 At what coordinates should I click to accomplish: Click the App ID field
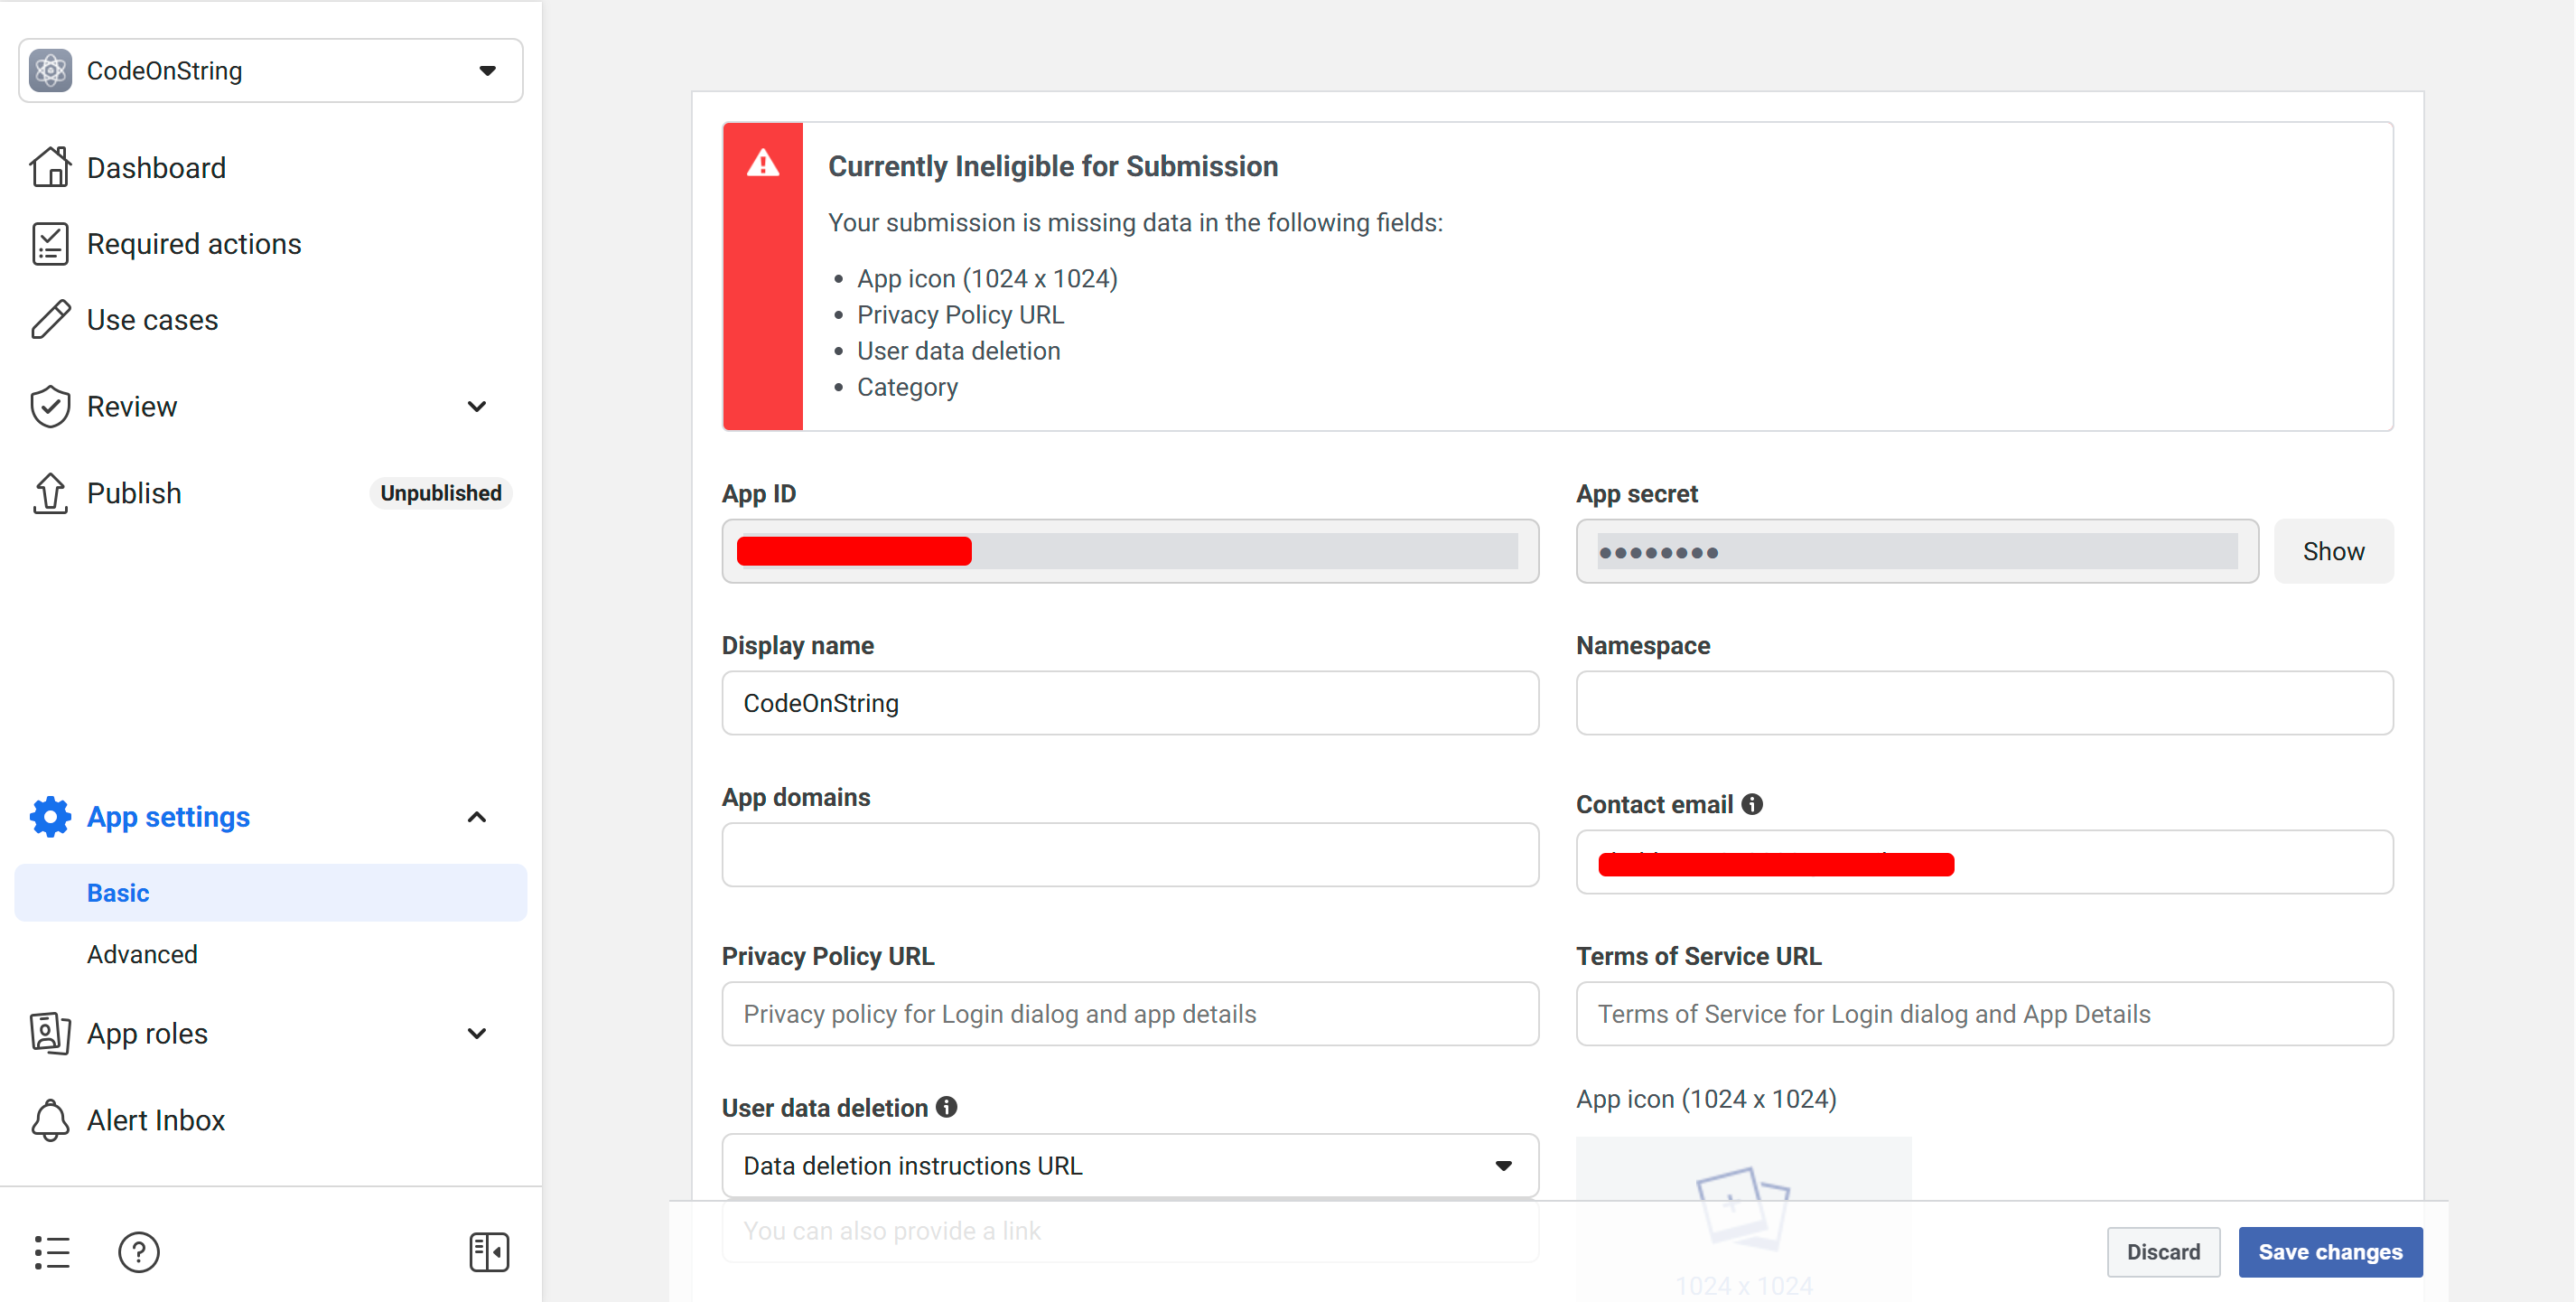pos(1130,551)
